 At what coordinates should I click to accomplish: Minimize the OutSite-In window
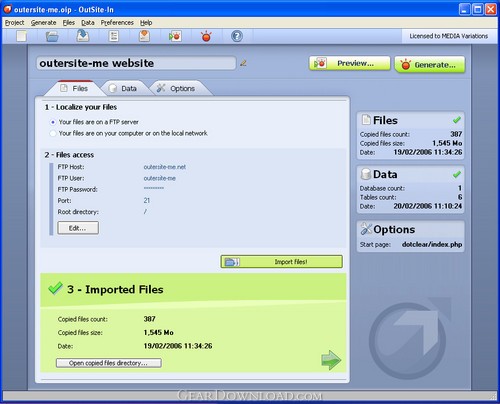pos(465,9)
